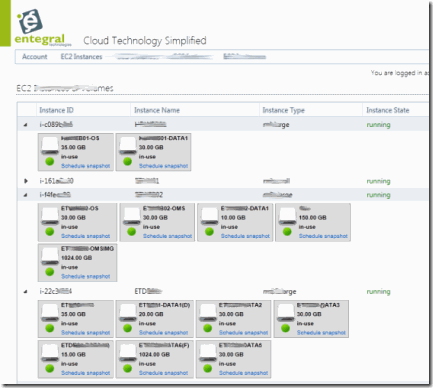
Task: Click disk icon of DATA1(D) 20.00 GB volume
Action: 128,313
